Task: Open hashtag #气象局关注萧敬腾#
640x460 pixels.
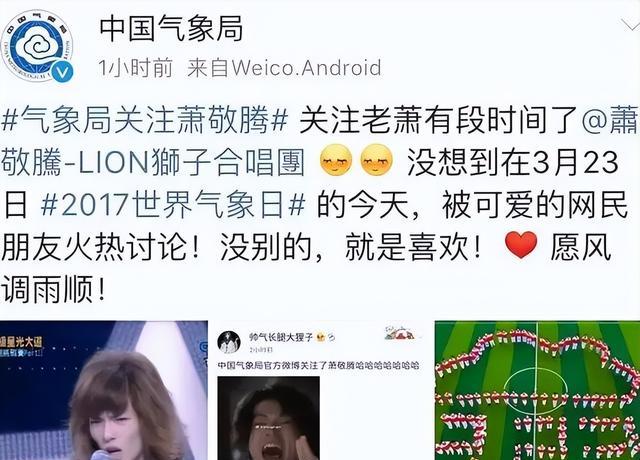Action: click(144, 120)
